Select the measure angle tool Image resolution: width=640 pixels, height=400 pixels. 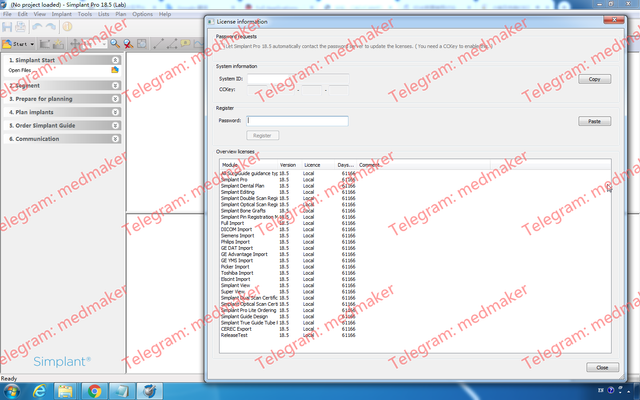[x=172, y=44]
